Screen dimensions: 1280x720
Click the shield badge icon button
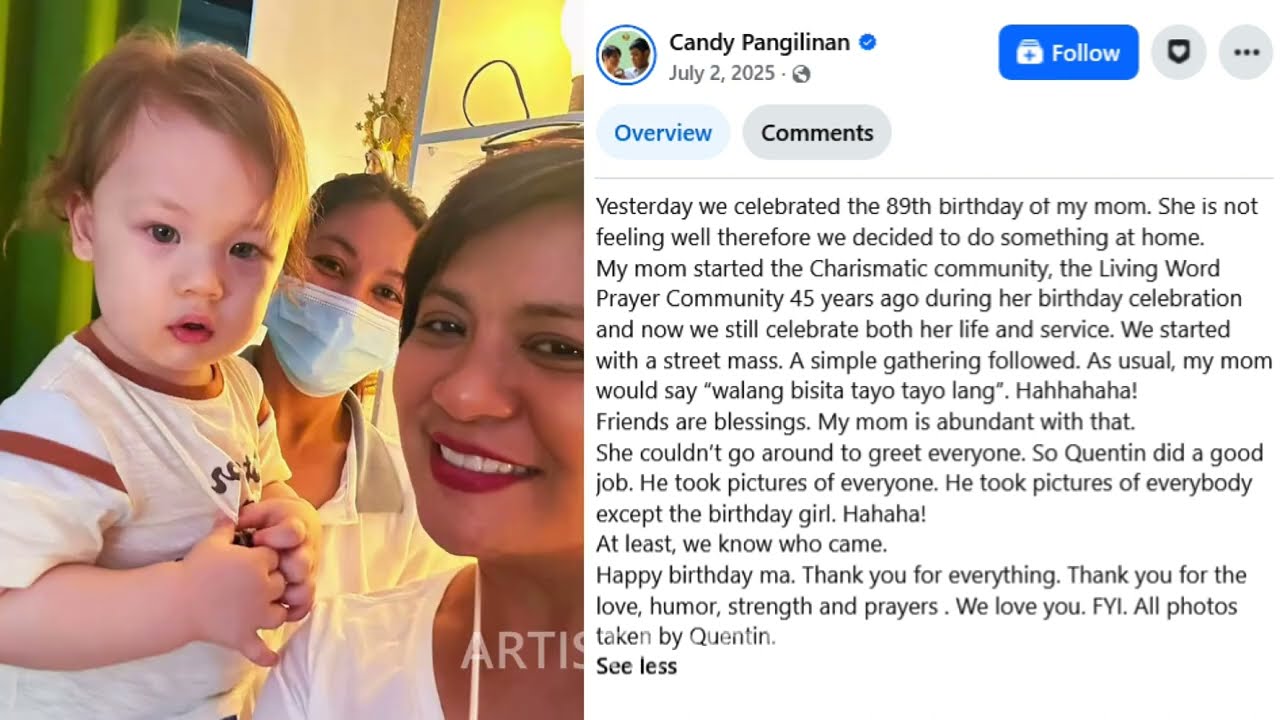pos(1179,52)
